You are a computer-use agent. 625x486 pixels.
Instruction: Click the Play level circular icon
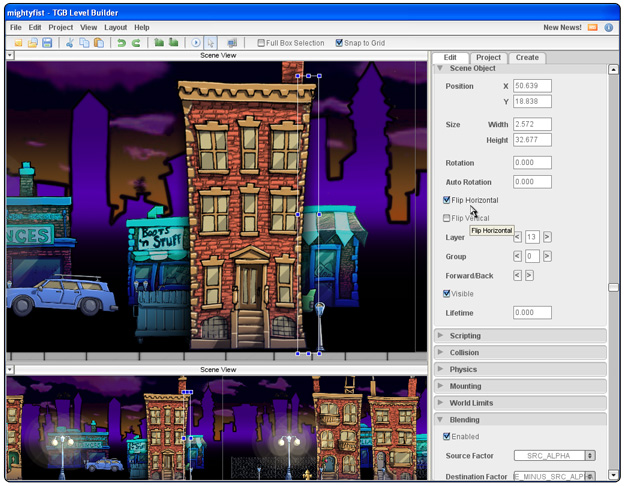tap(196, 43)
